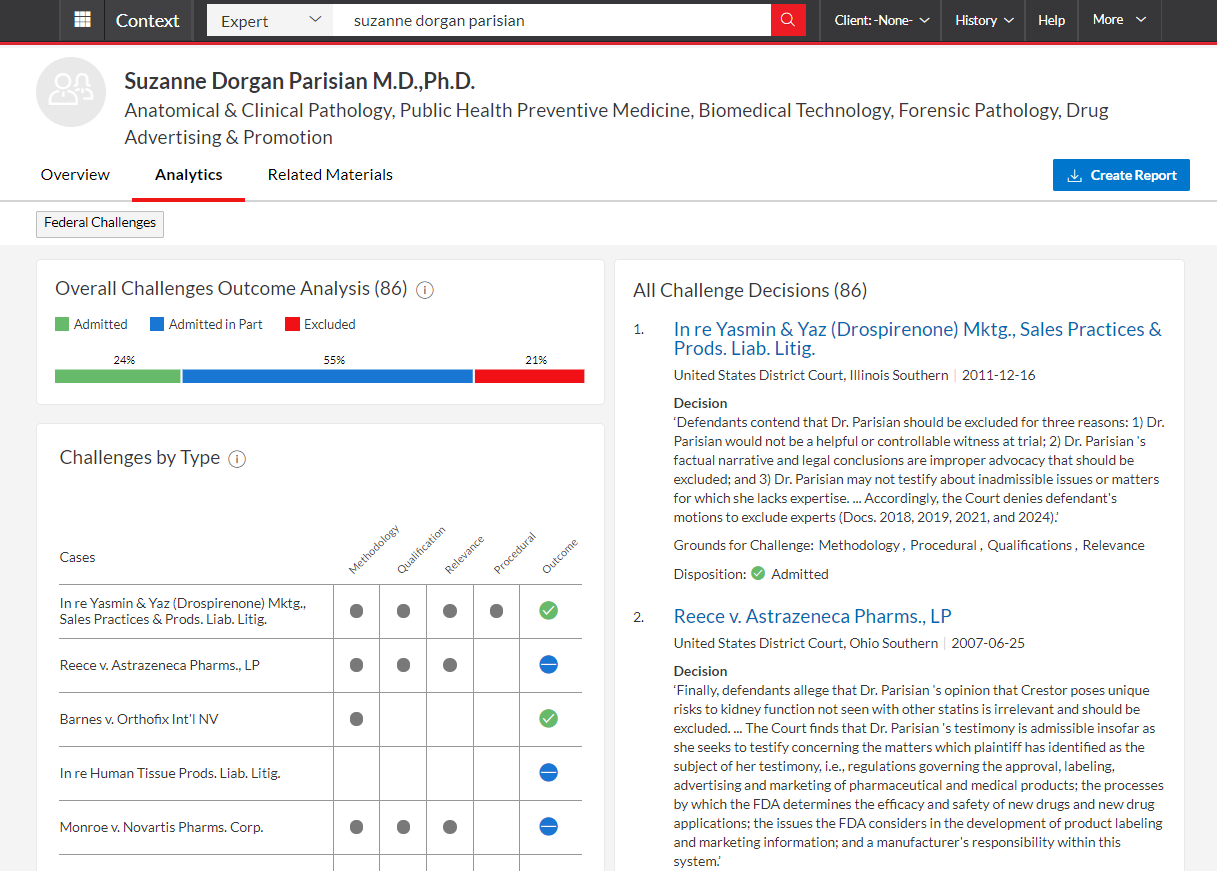Image resolution: width=1217 pixels, height=871 pixels.
Task: Expand the Client -None- dropdown
Action: tap(881, 20)
